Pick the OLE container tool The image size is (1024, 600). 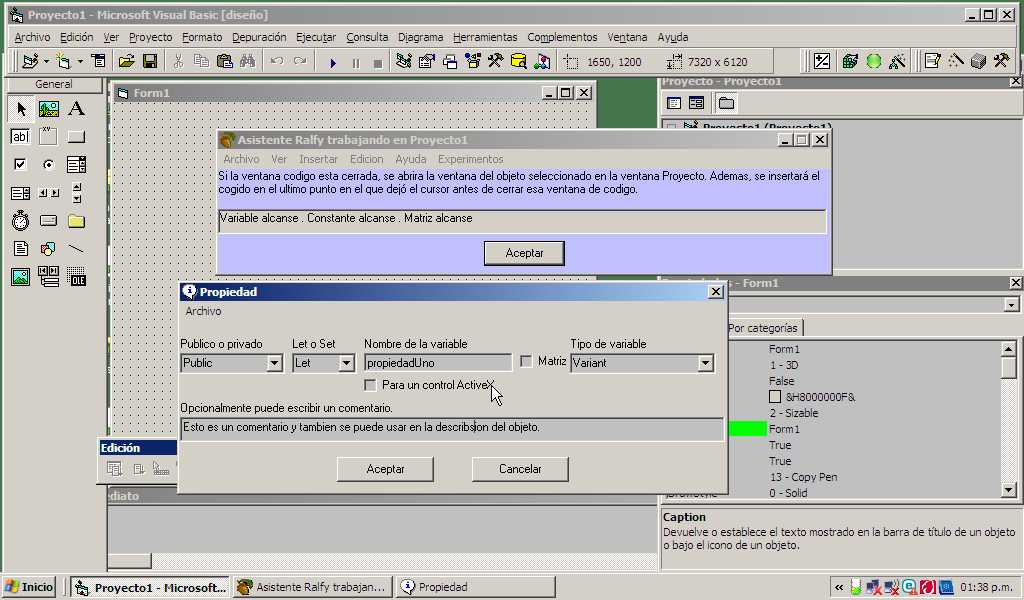(76, 277)
